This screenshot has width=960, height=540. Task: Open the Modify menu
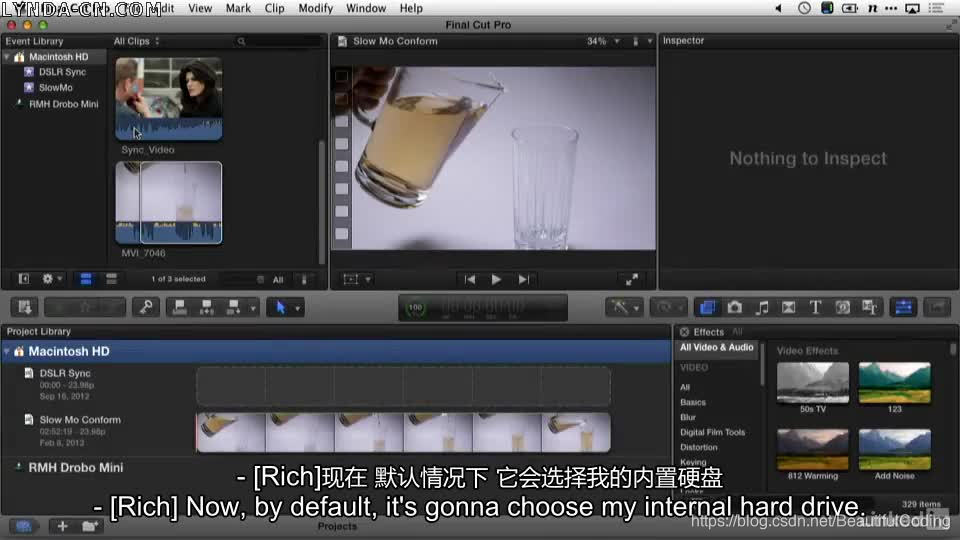pos(315,9)
